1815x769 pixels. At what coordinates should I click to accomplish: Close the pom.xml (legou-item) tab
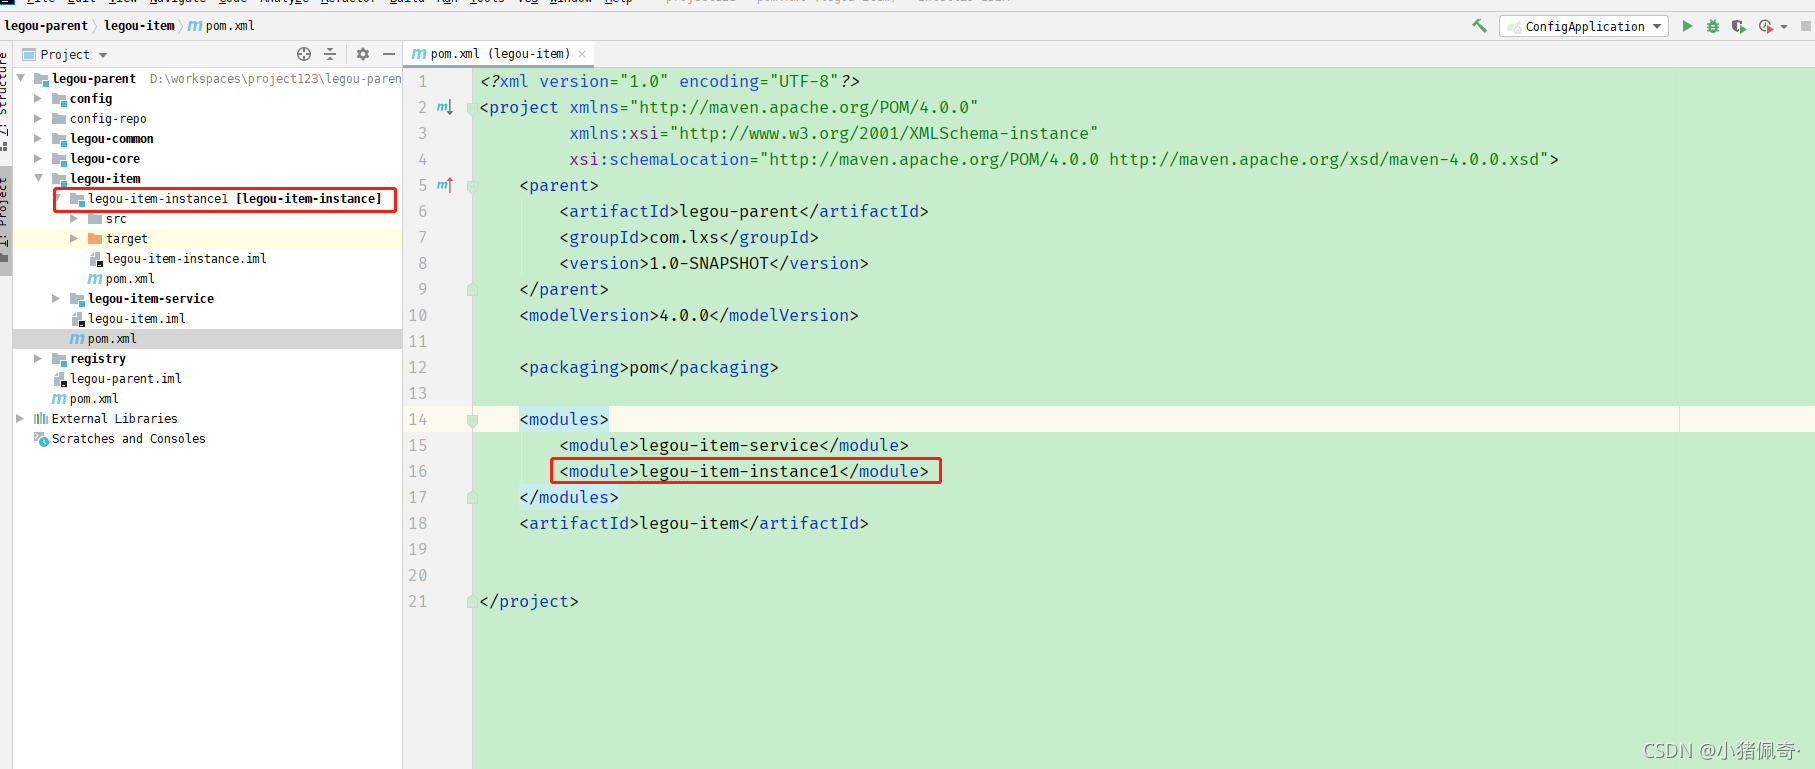[x=582, y=54]
